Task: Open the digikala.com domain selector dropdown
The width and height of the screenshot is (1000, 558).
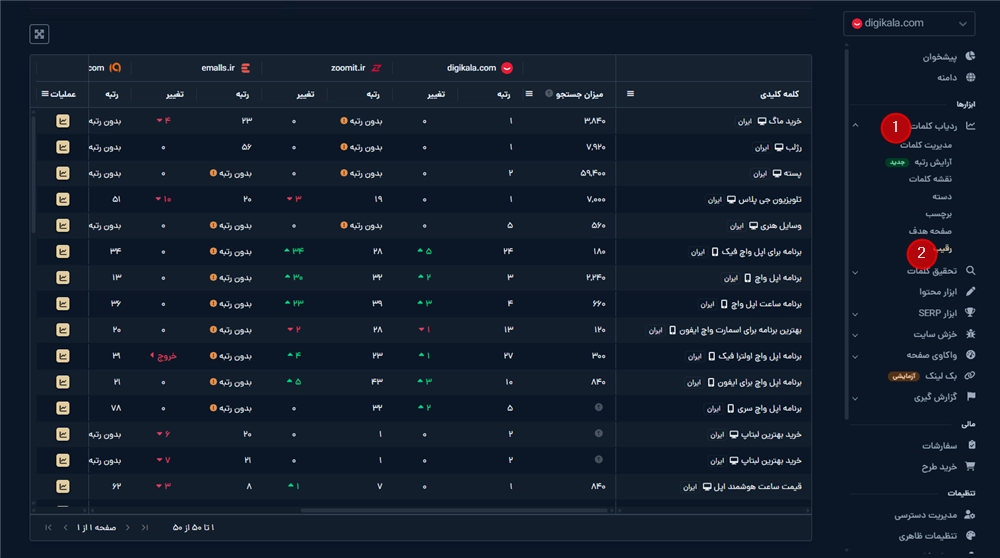Action: pos(909,24)
